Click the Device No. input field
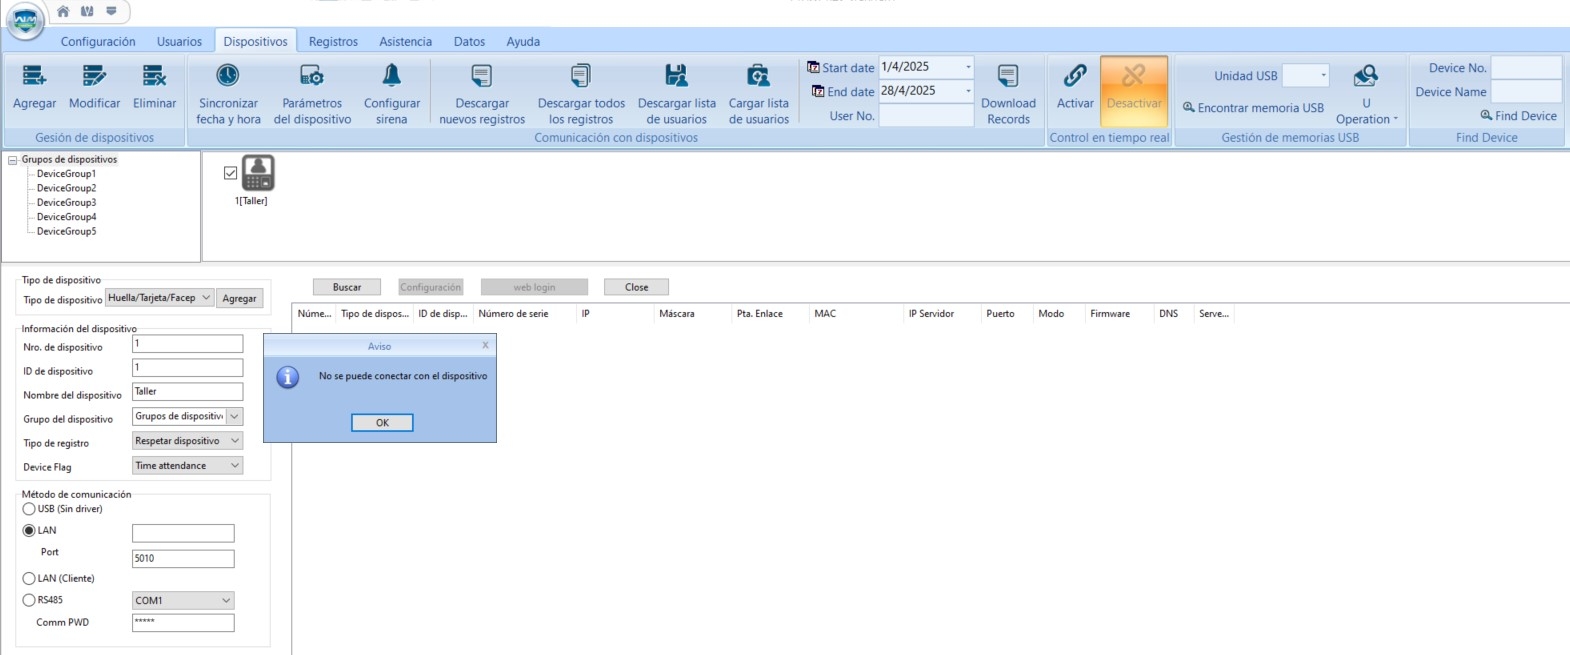The height and width of the screenshot is (655, 1570). point(1526,68)
